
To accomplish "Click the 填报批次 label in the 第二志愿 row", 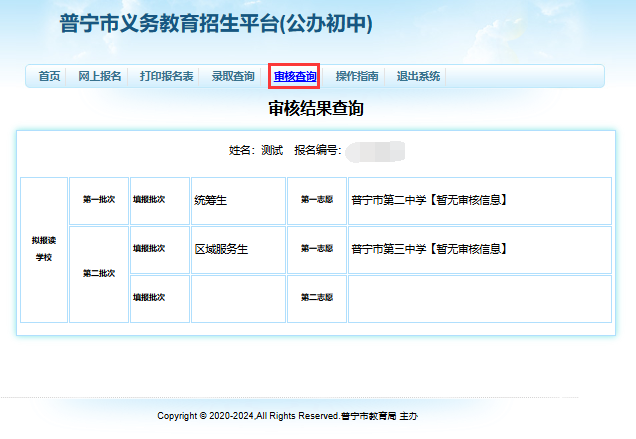I will coord(149,297).
